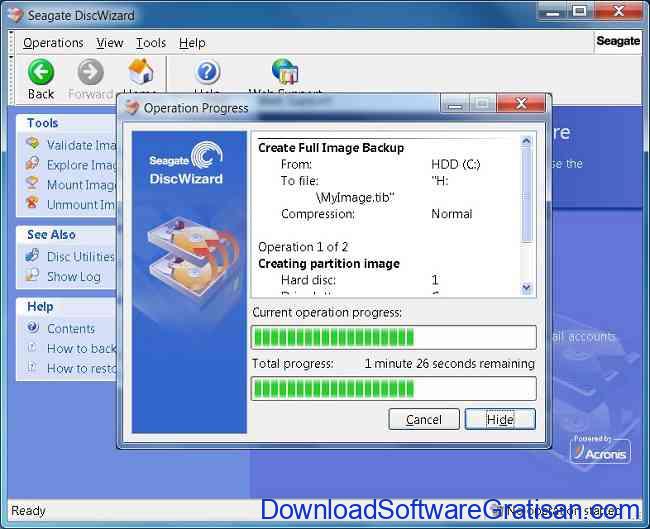Open the Disc Utilities link
Screen dimensions: 650x529
(81, 257)
